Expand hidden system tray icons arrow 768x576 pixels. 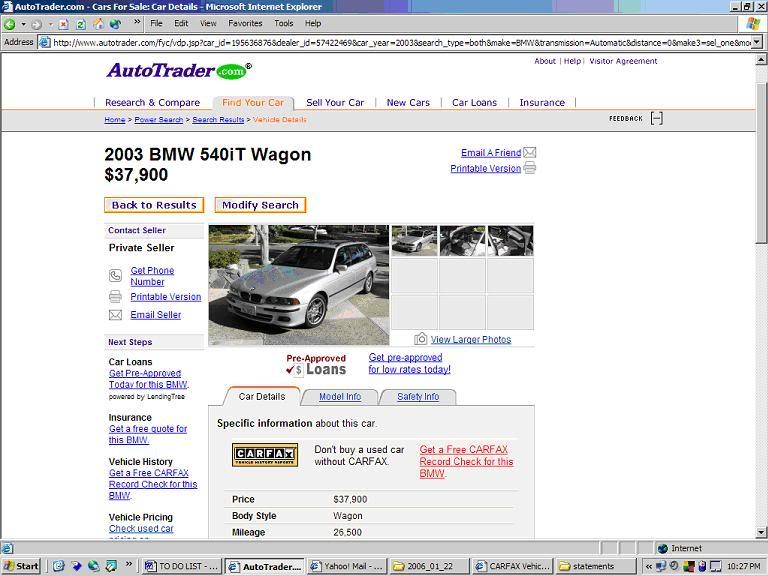click(x=648, y=567)
